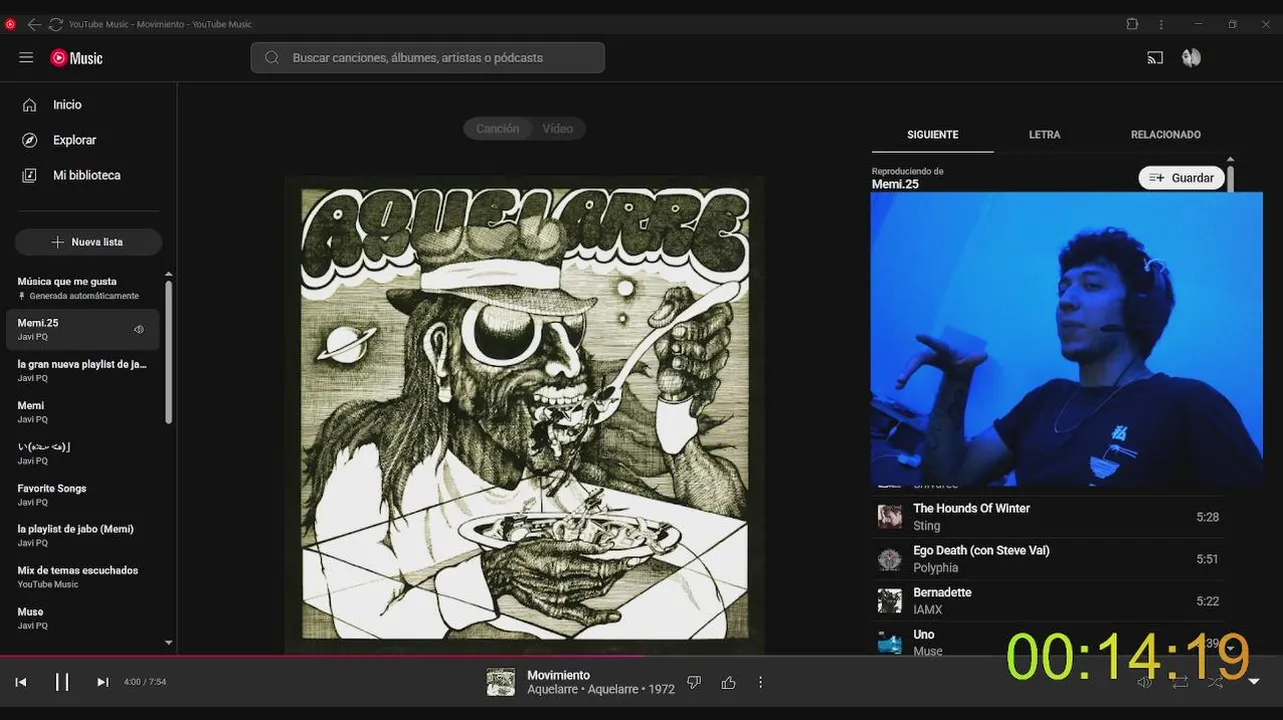This screenshot has width=1283, height=720.
Task: Click the sidebar playlist scrollbar
Action: [168, 352]
